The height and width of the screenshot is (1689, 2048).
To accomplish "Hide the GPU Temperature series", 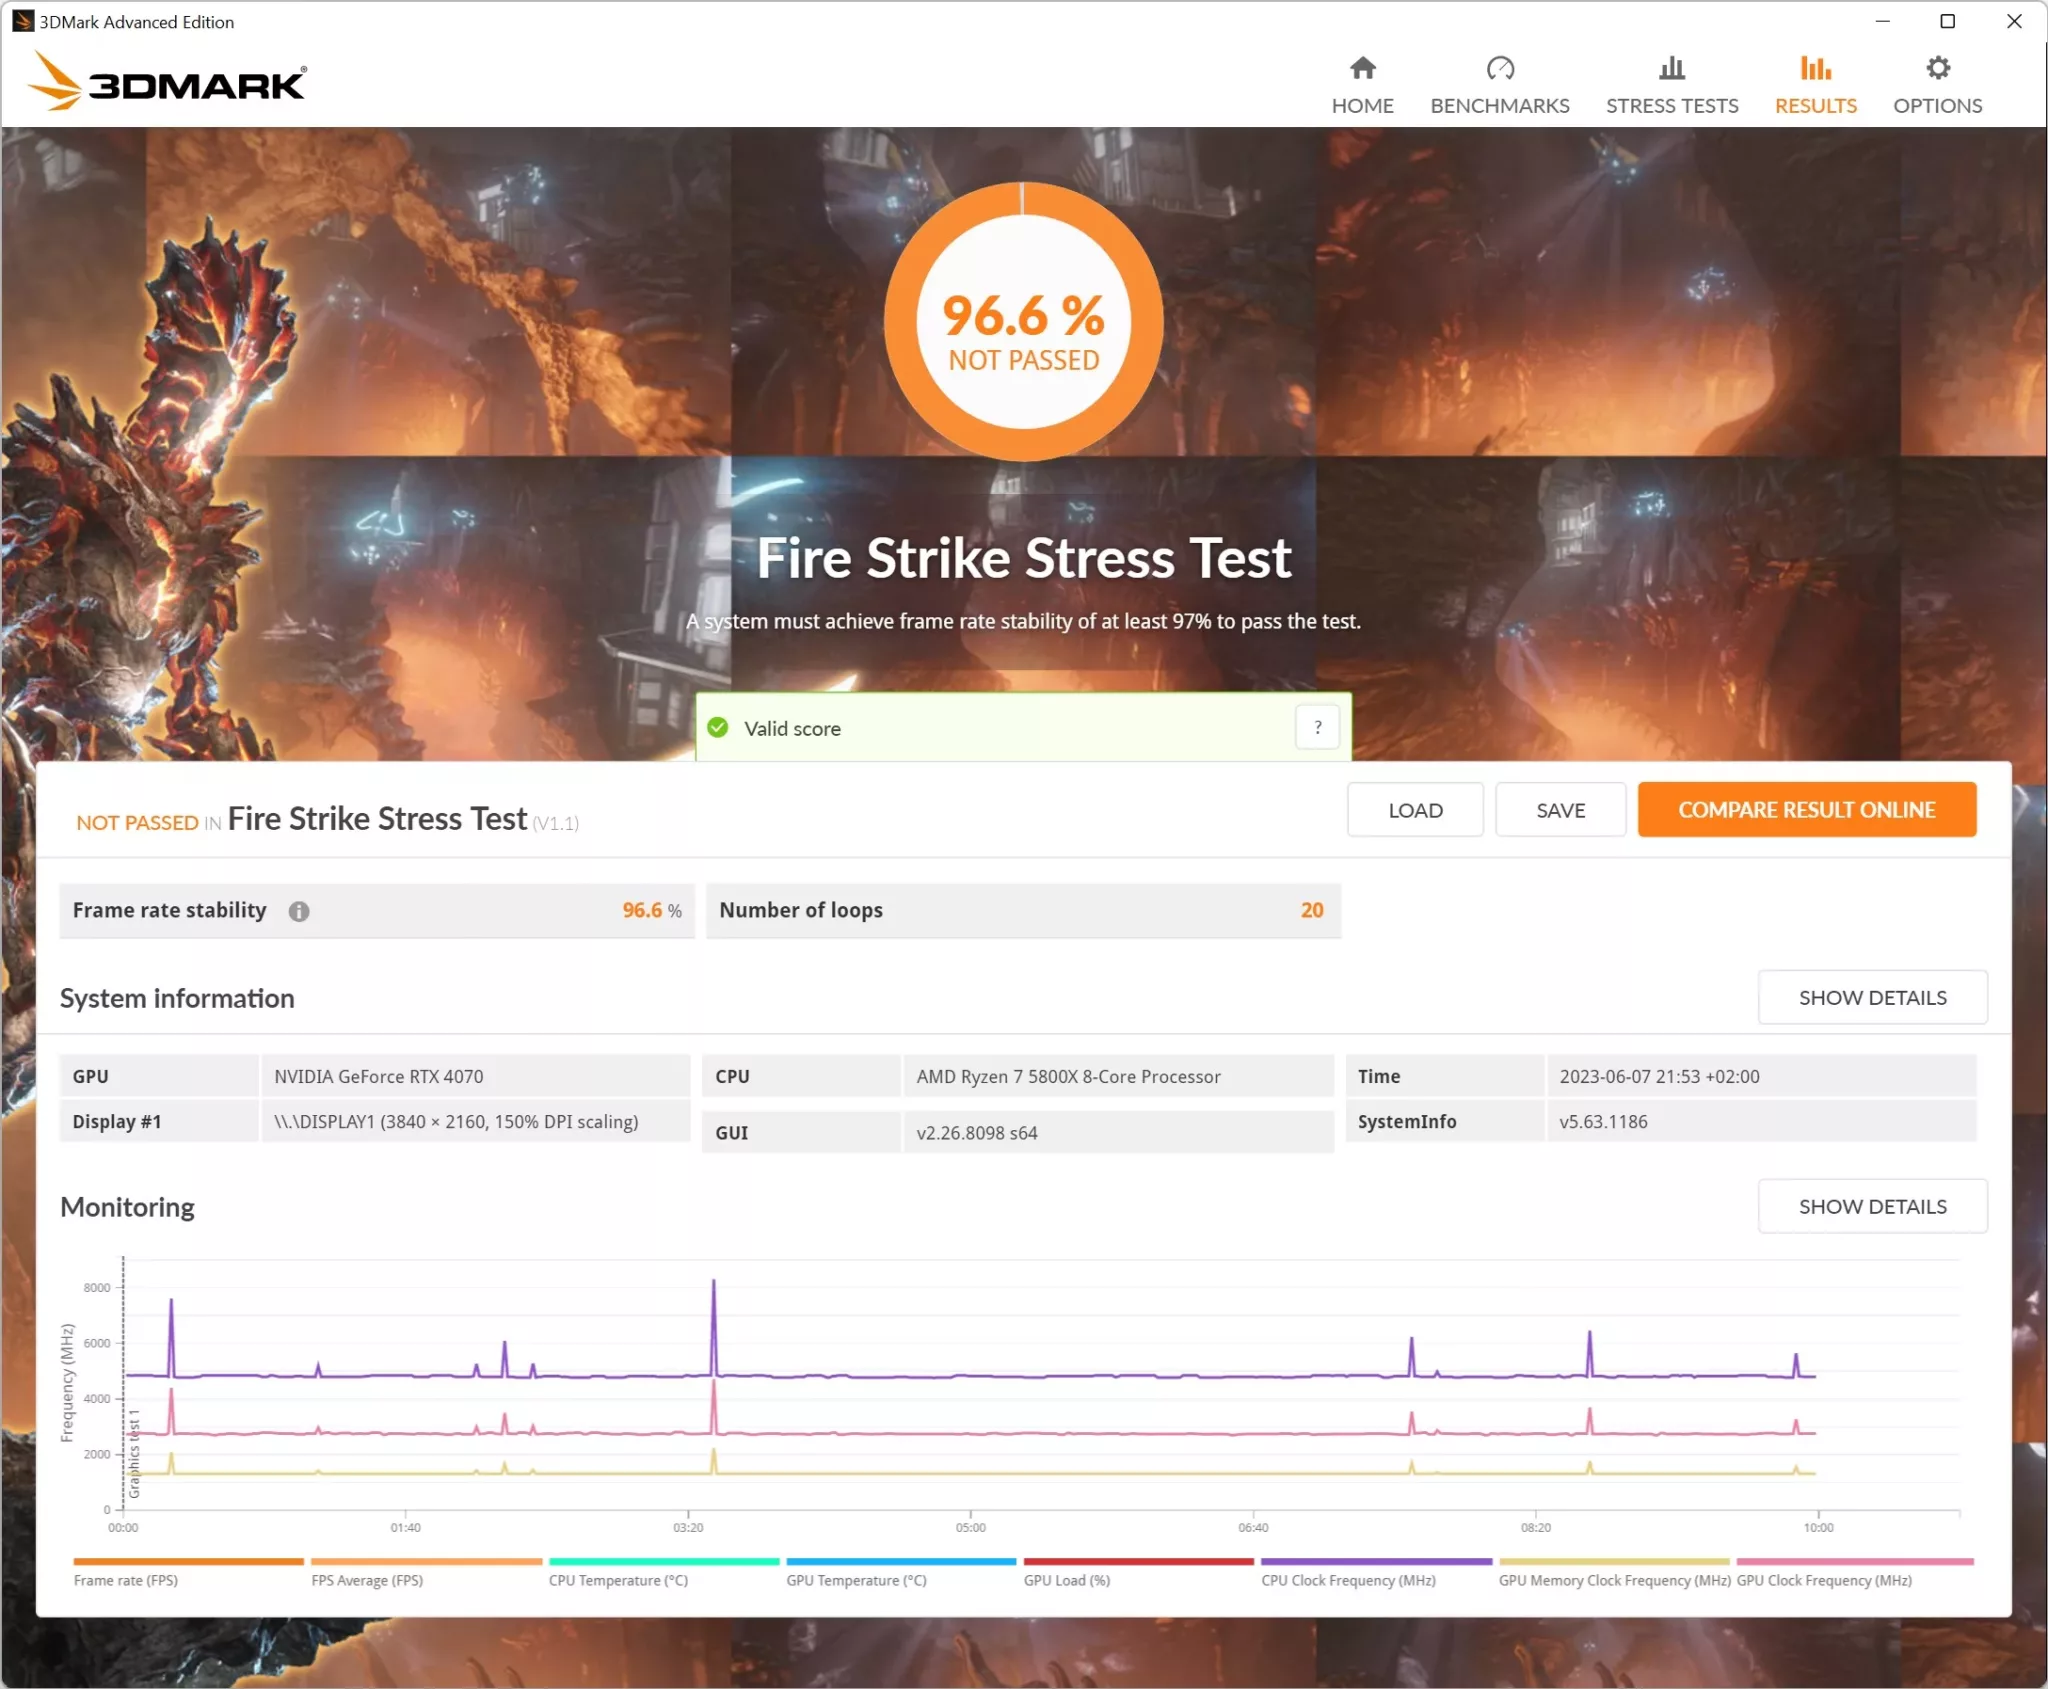I will tap(856, 1580).
